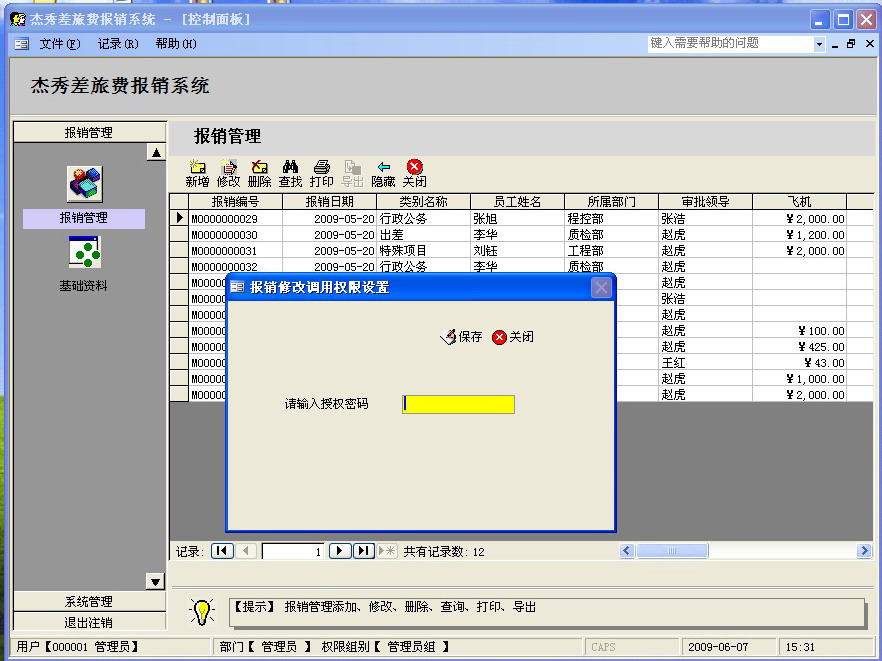Click the form icon beside the 文件 menu
Image resolution: width=882 pixels, height=661 pixels.
tap(21, 44)
